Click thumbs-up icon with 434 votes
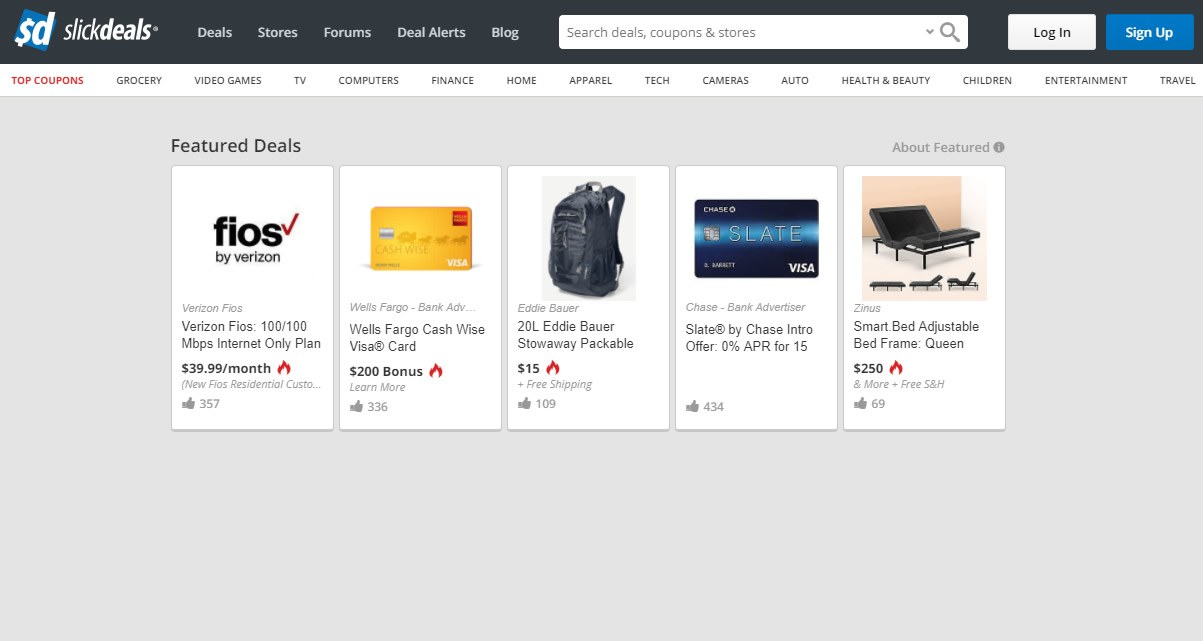1203x641 pixels. tap(693, 406)
